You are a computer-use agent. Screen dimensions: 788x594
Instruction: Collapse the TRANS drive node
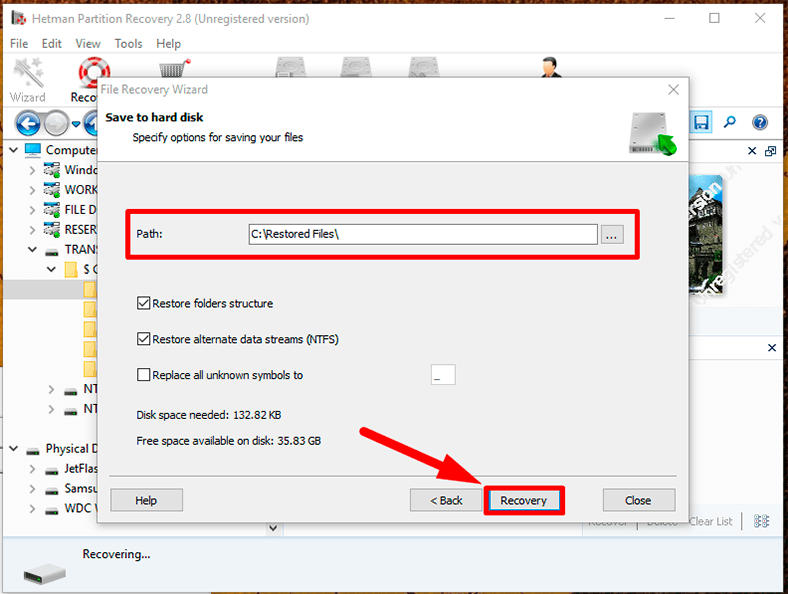pyautogui.click(x=32, y=249)
